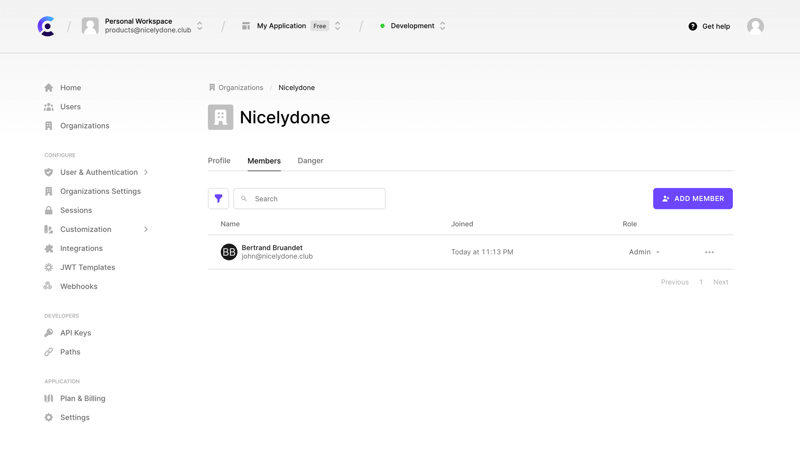The width and height of the screenshot is (800, 459).
Task: Open the Personal Workspace switcher chevrons
Action: tap(200, 26)
